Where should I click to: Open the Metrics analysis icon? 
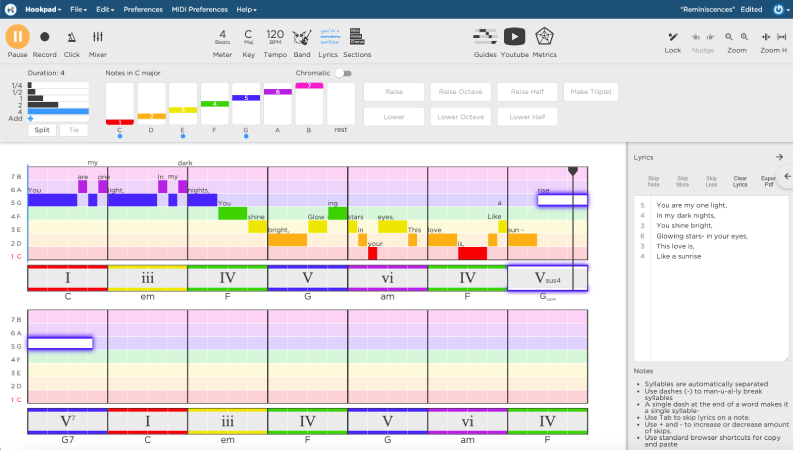pyautogui.click(x=544, y=37)
